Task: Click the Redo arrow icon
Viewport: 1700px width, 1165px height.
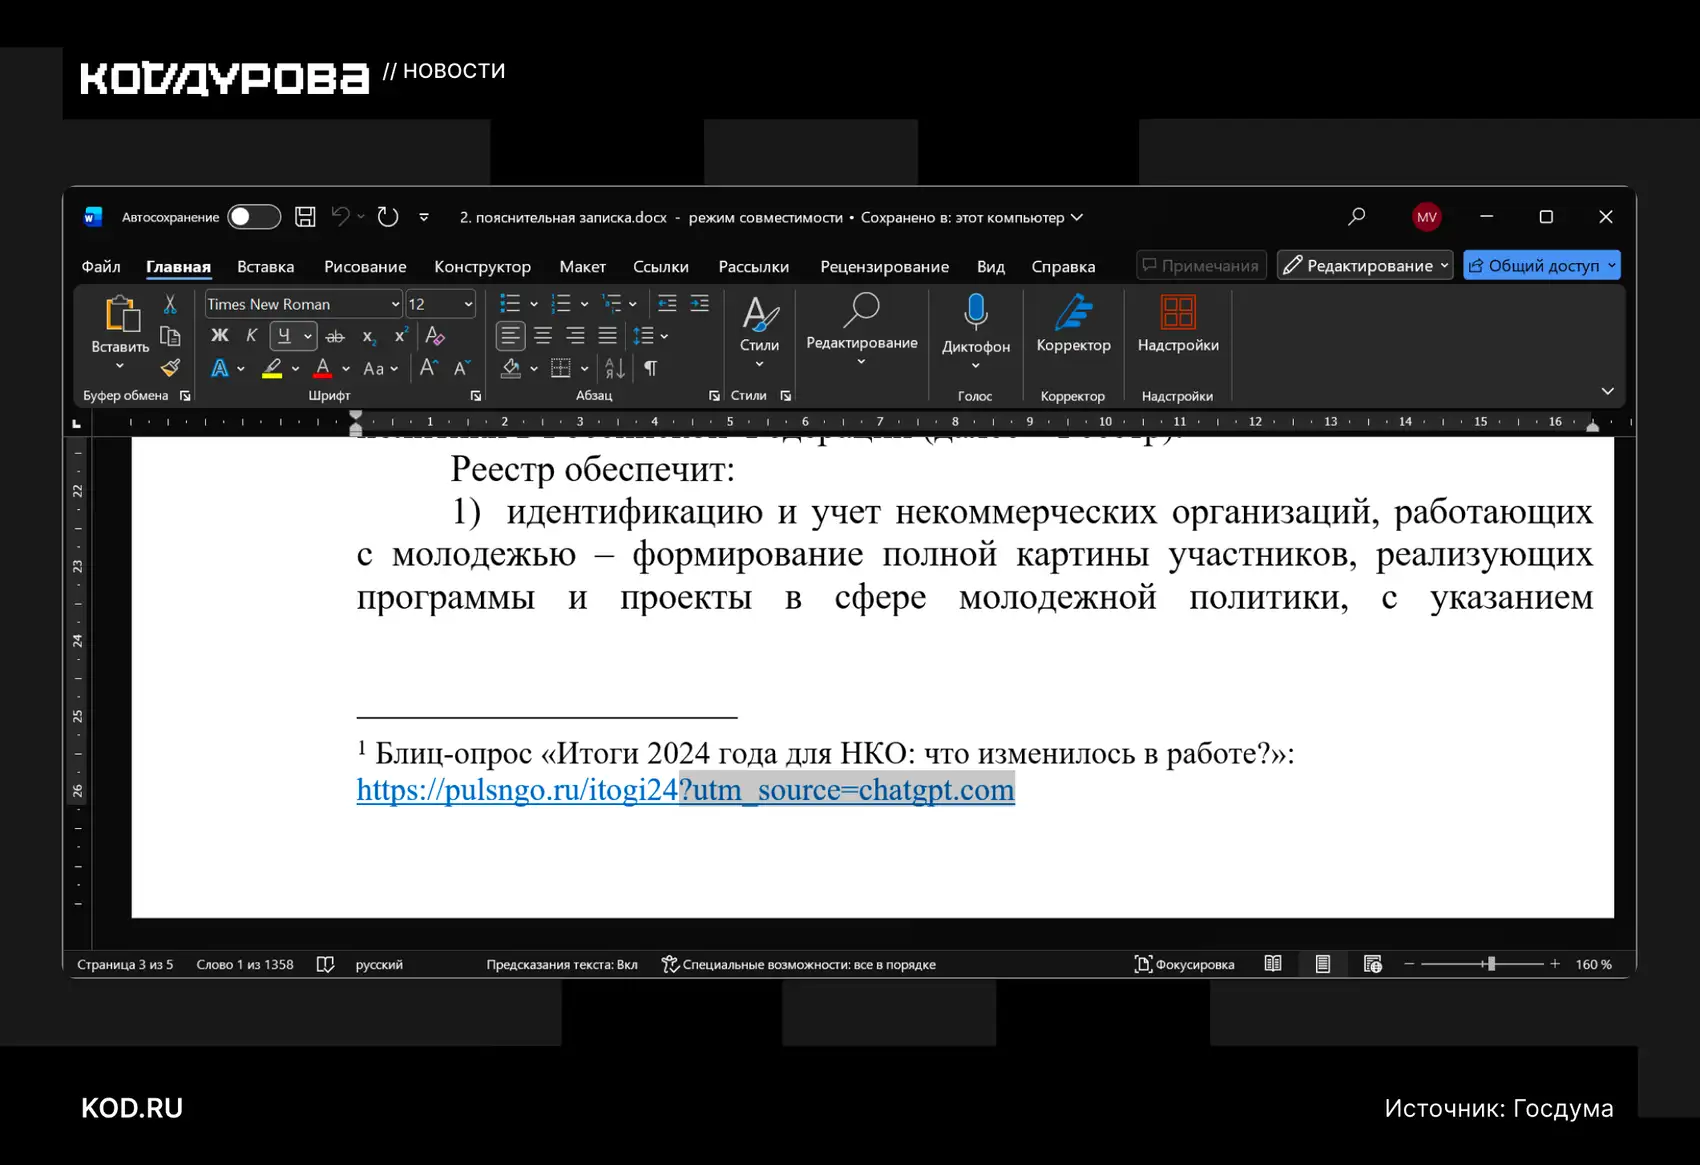Action: coord(388,217)
